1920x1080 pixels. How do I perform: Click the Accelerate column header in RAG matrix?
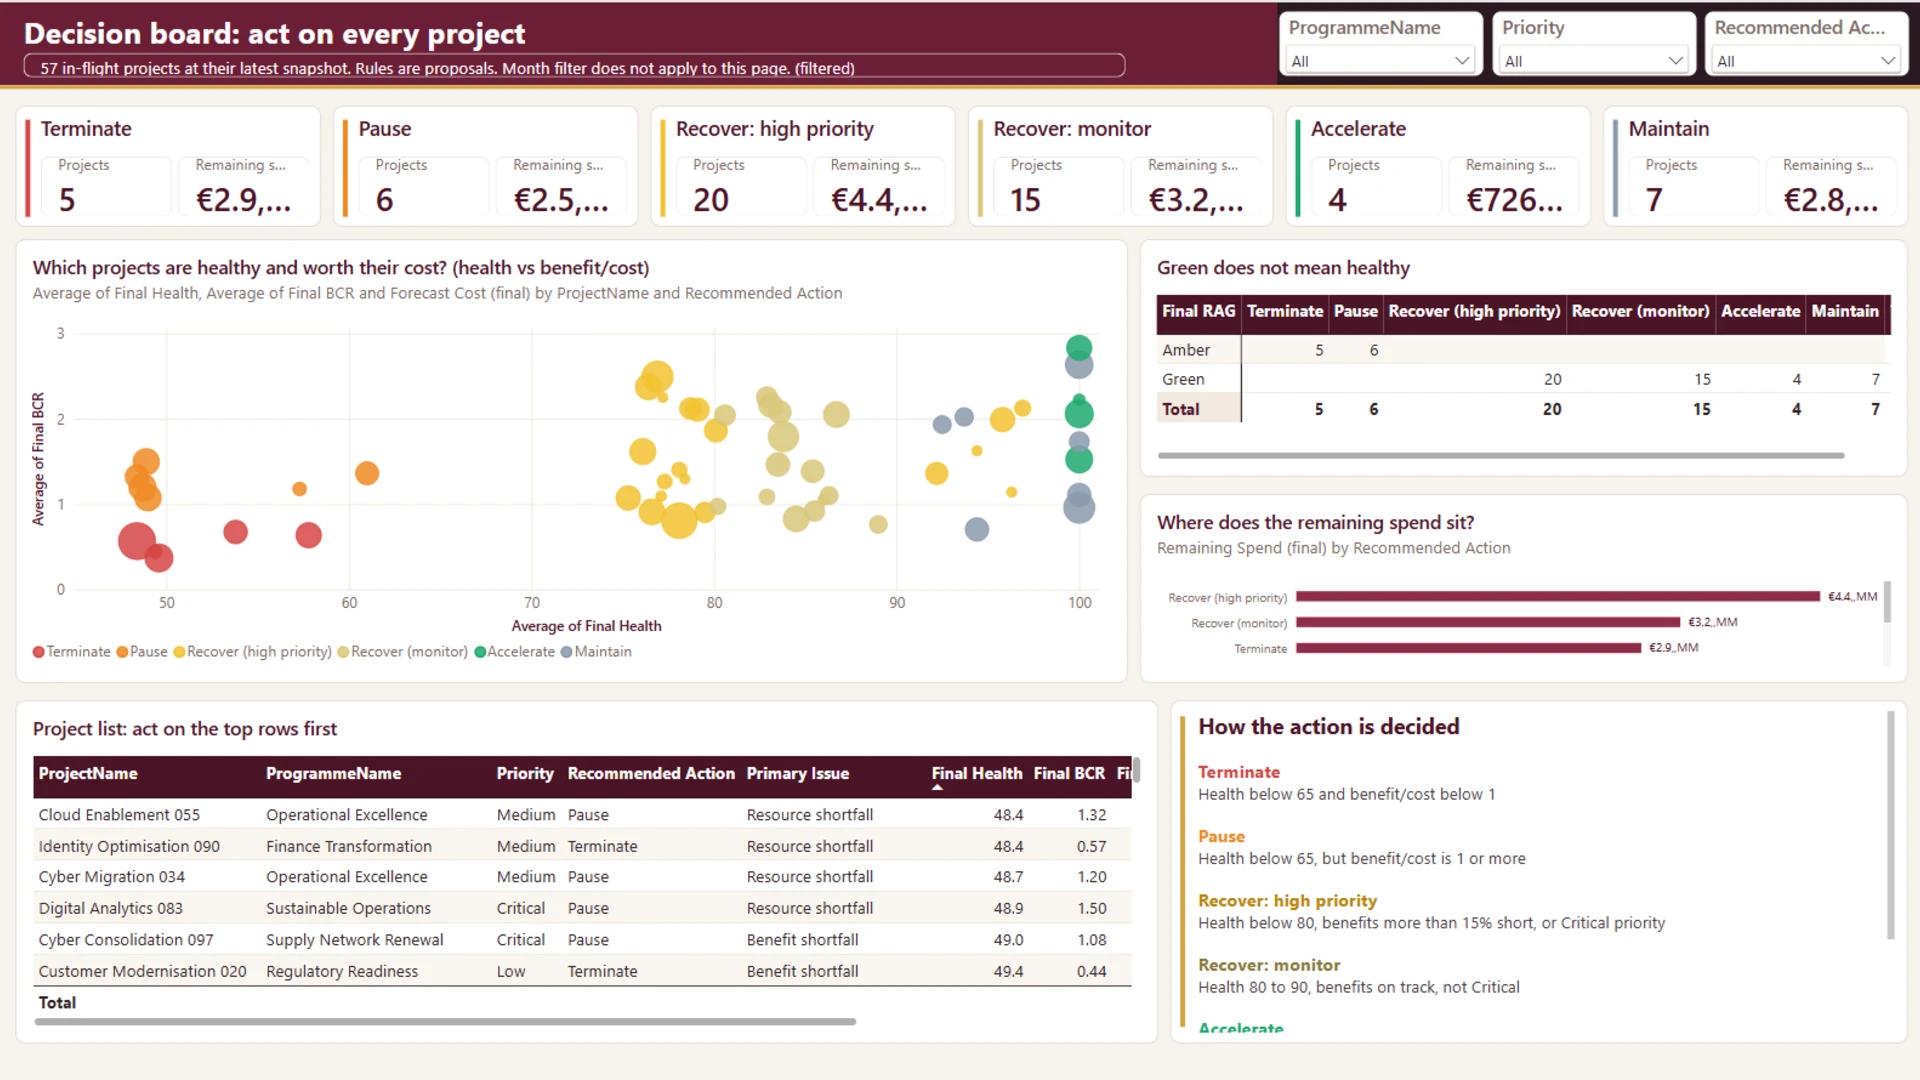[1760, 311]
